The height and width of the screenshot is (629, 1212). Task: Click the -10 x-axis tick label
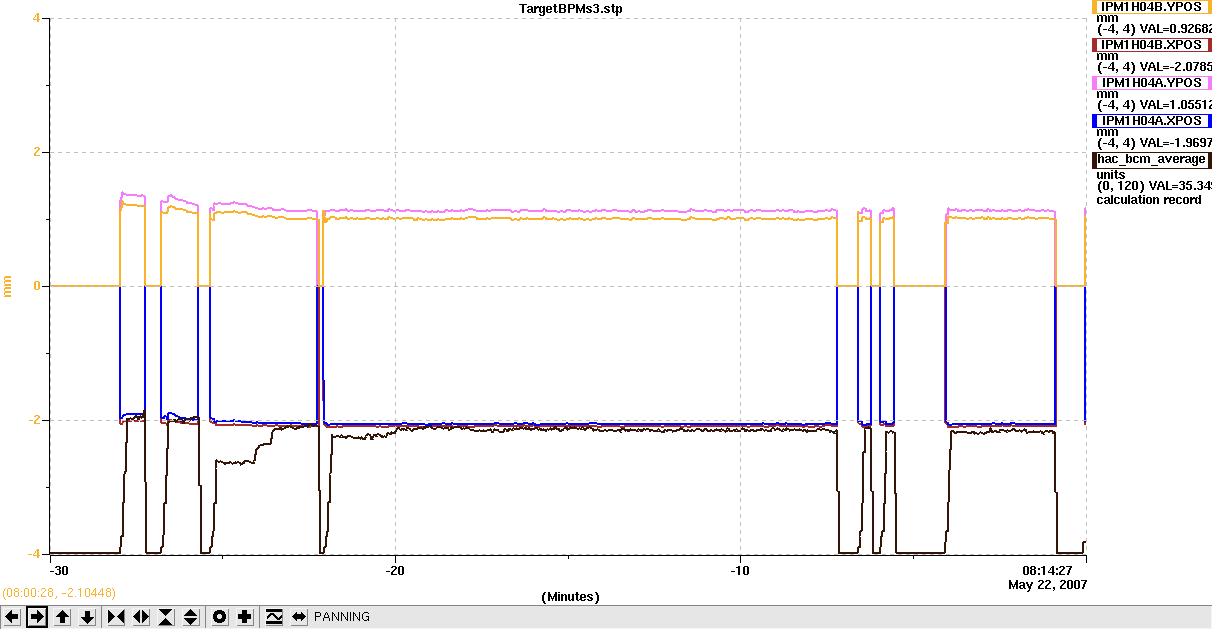(740, 570)
